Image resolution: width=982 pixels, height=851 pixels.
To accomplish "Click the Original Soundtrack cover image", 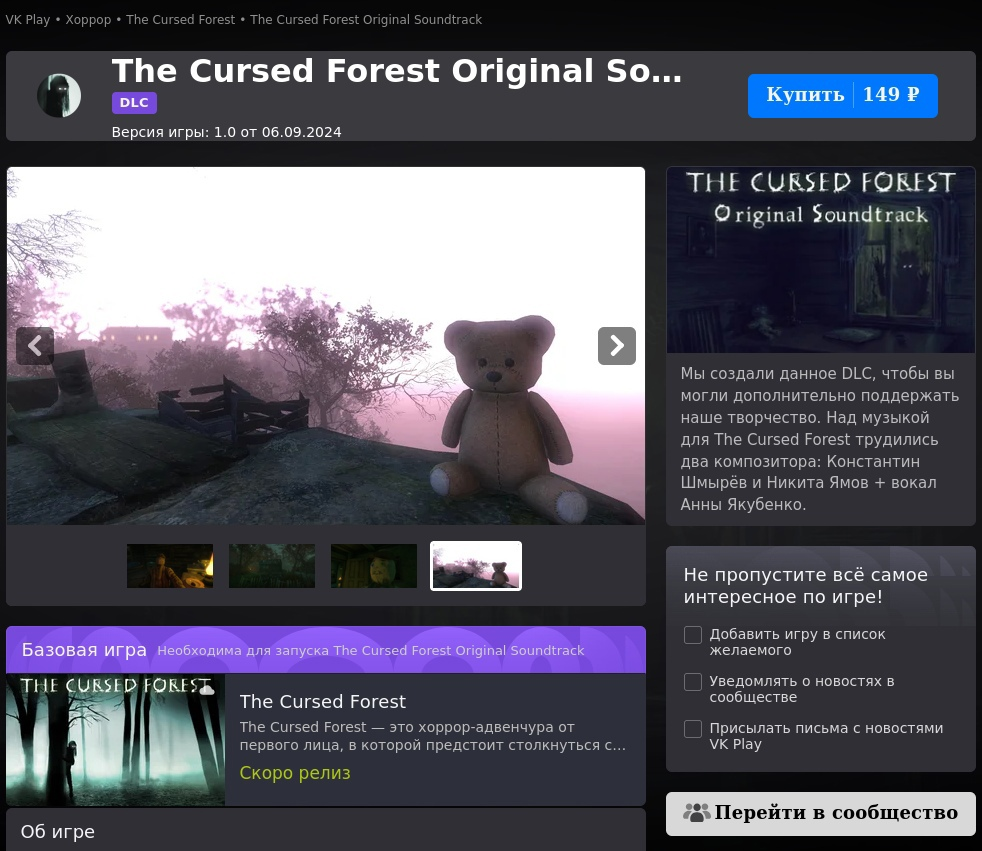I will coord(820,259).
